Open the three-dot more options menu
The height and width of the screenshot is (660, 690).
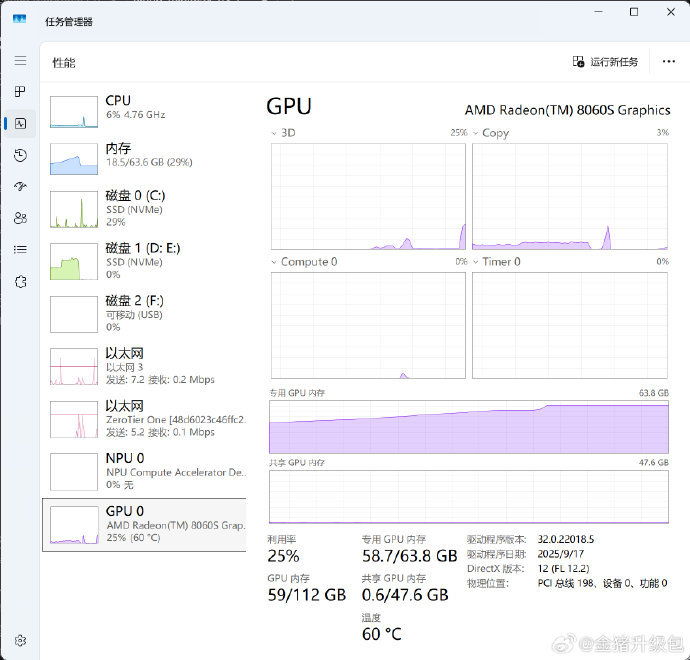[x=669, y=62]
